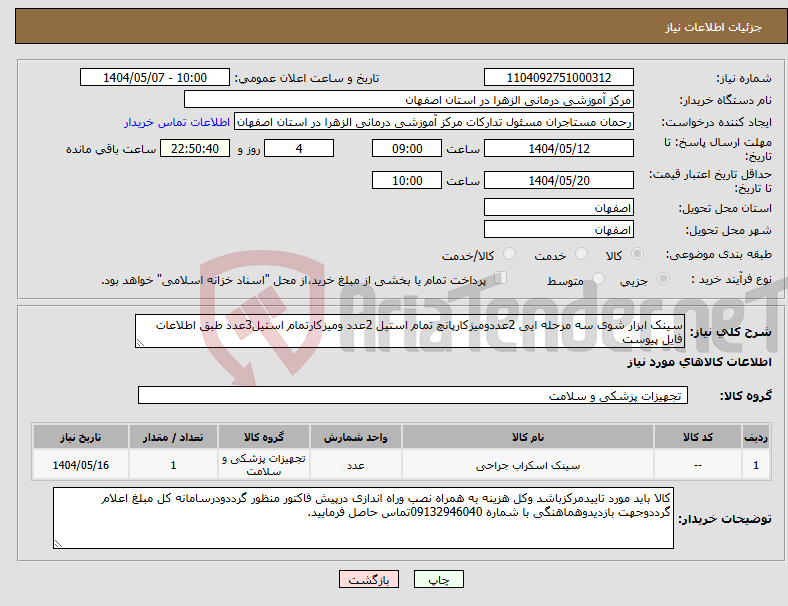Click the remaining days field showing 4
This screenshot has height=606, width=788.
[299, 149]
